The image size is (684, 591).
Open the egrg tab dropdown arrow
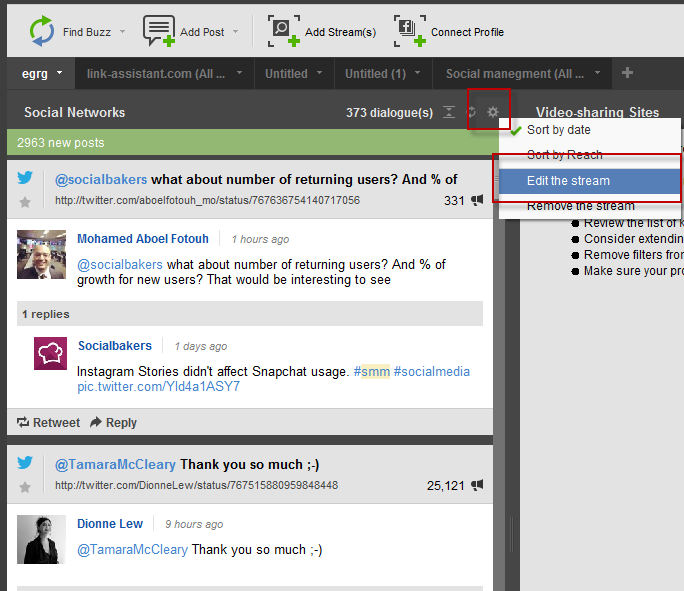click(59, 72)
